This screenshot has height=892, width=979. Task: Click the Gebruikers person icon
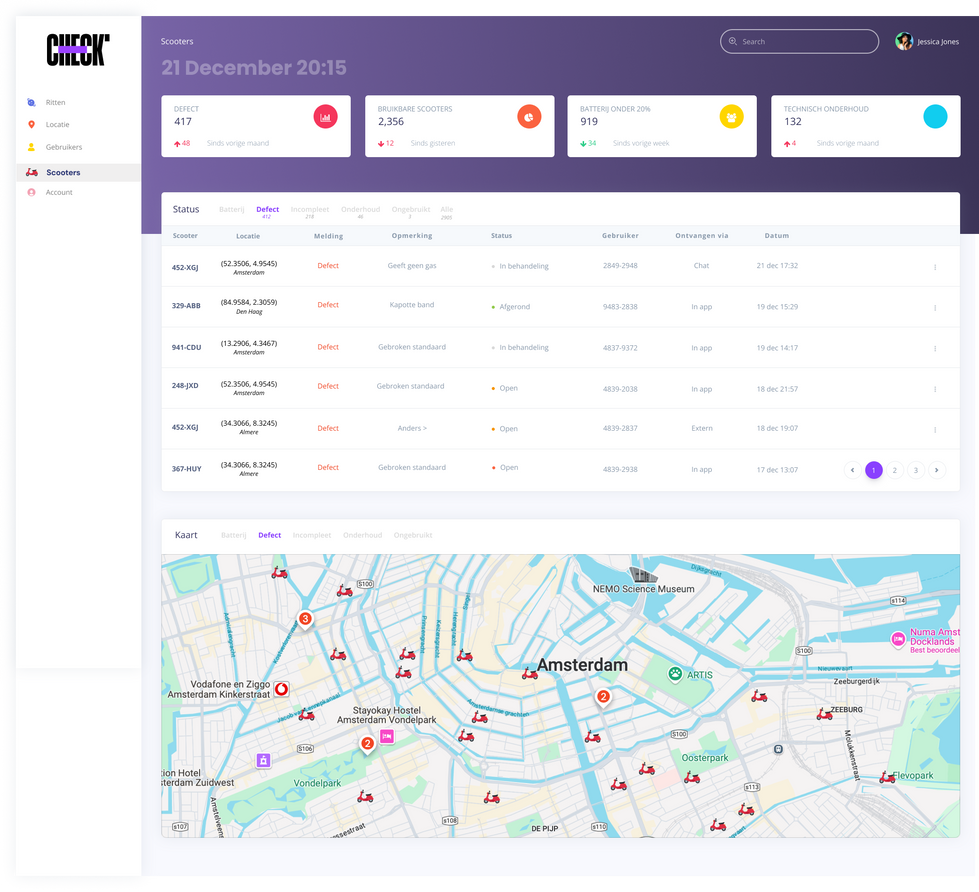[x=31, y=147]
